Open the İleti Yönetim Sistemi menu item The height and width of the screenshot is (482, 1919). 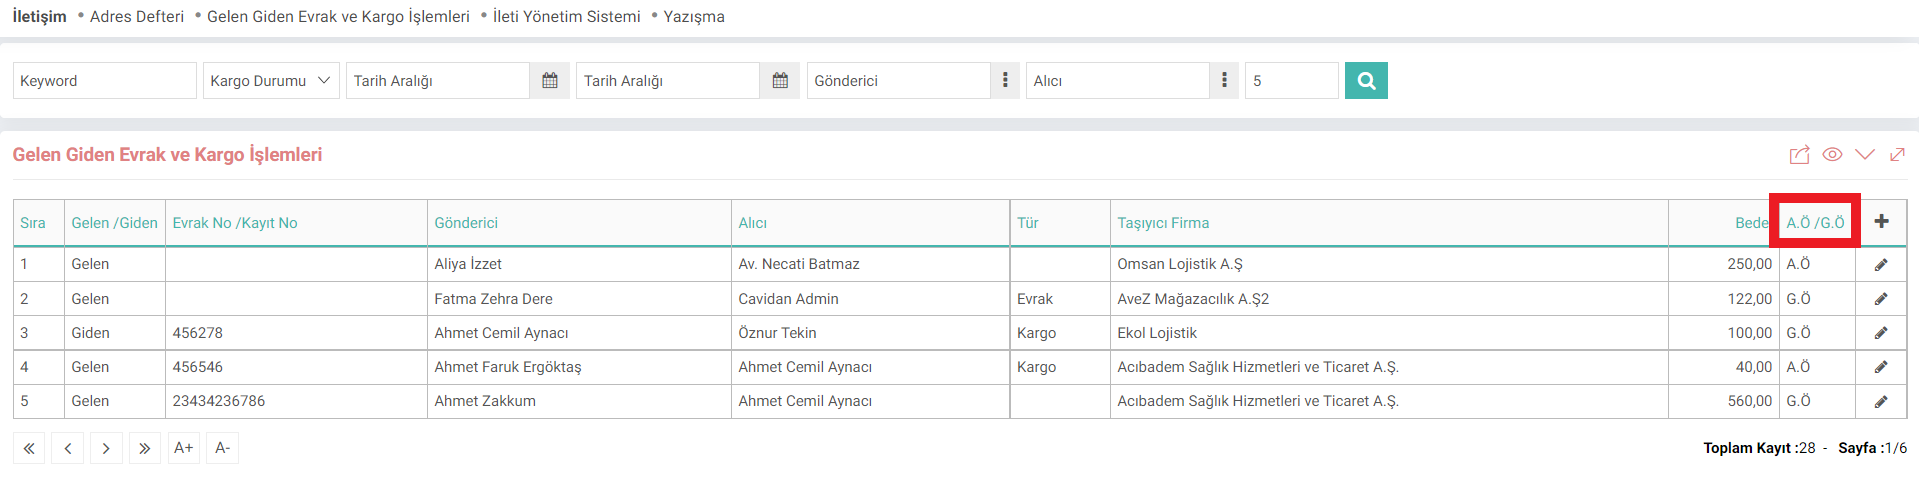pyautogui.click(x=567, y=17)
